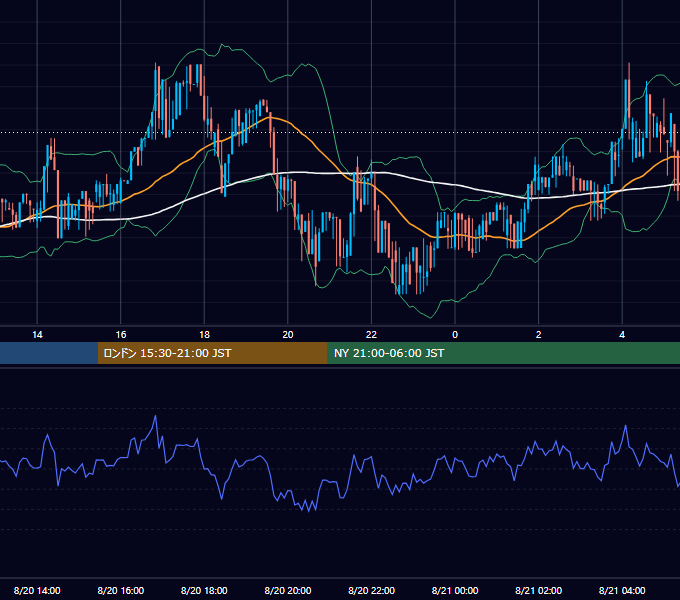680x600 pixels.
Task: Click the 0 hour label on the price chart axis
Action: click(455, 335)
